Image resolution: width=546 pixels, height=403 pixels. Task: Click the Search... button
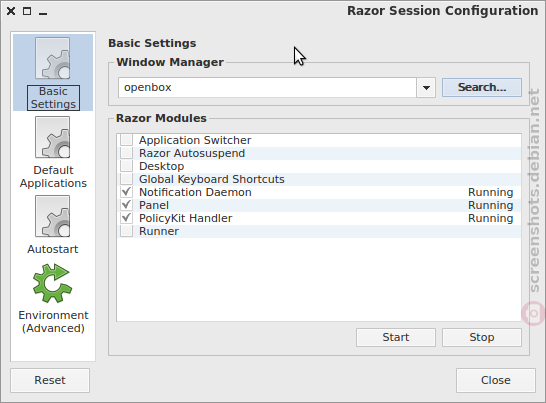pyautogui.click(x=482, y=87)
